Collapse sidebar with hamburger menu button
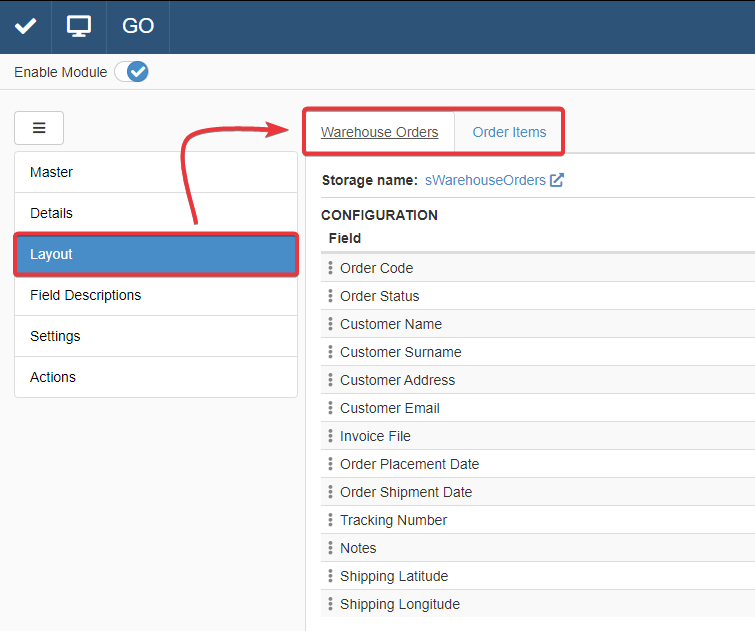The image size is (755, 631). (39, 128)
